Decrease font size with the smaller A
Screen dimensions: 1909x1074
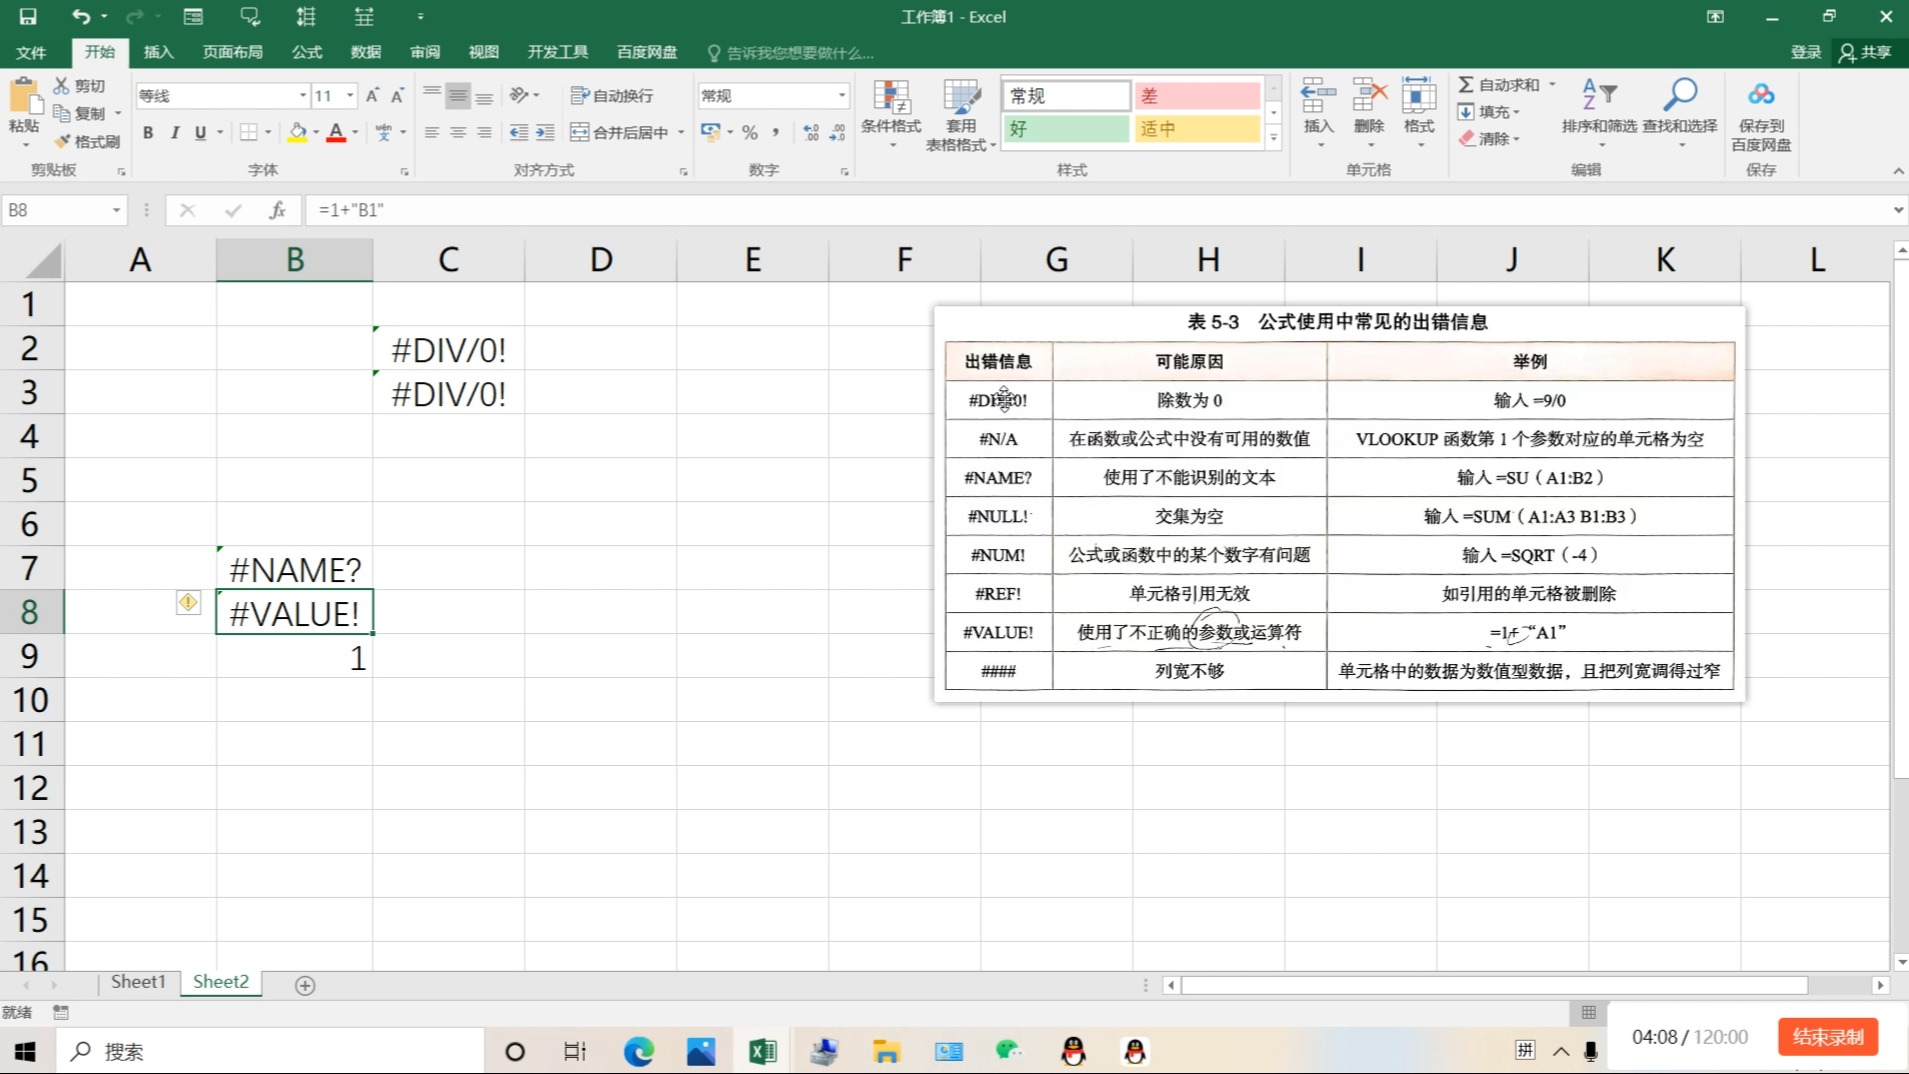[x=397, y=96]
